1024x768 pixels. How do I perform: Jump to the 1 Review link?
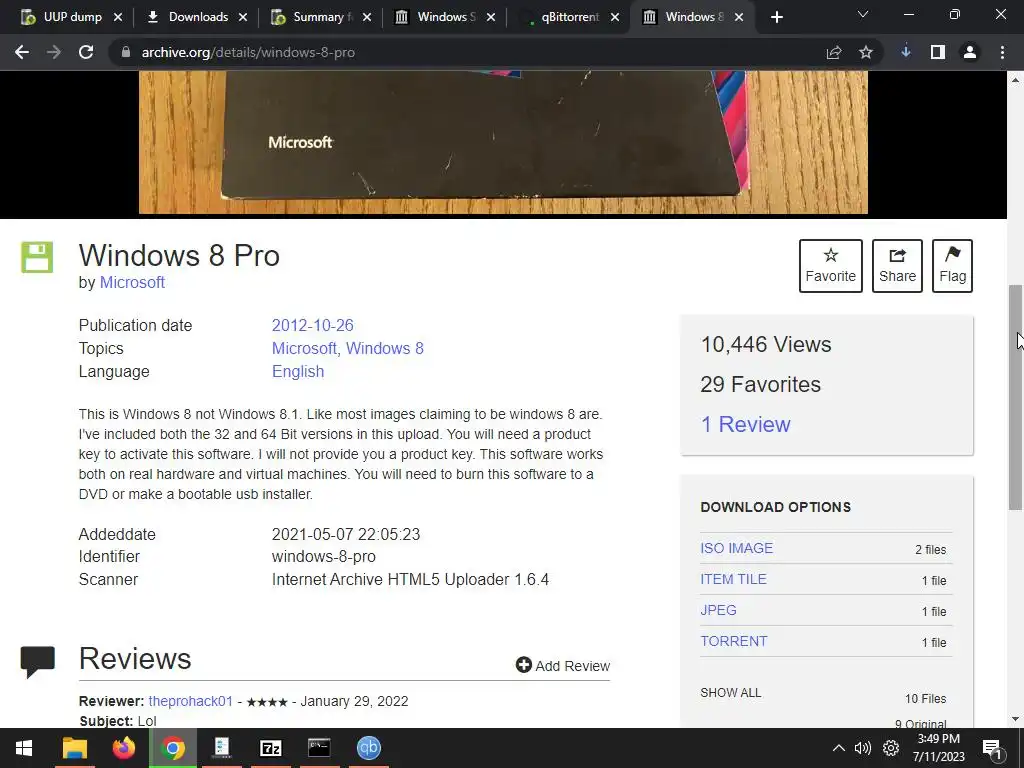click(745, 424)
